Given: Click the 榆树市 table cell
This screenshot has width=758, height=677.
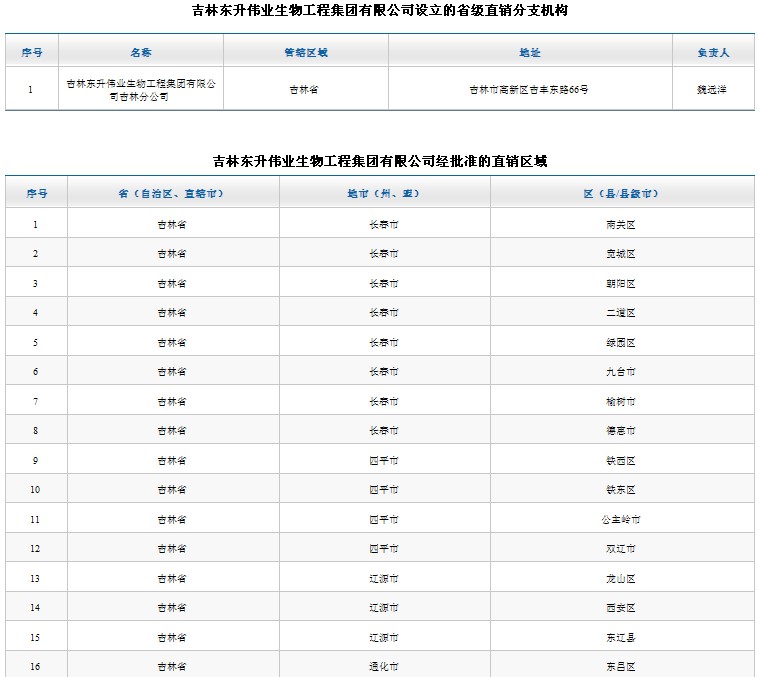Looking at the screenshot, I should click(621, 402).
